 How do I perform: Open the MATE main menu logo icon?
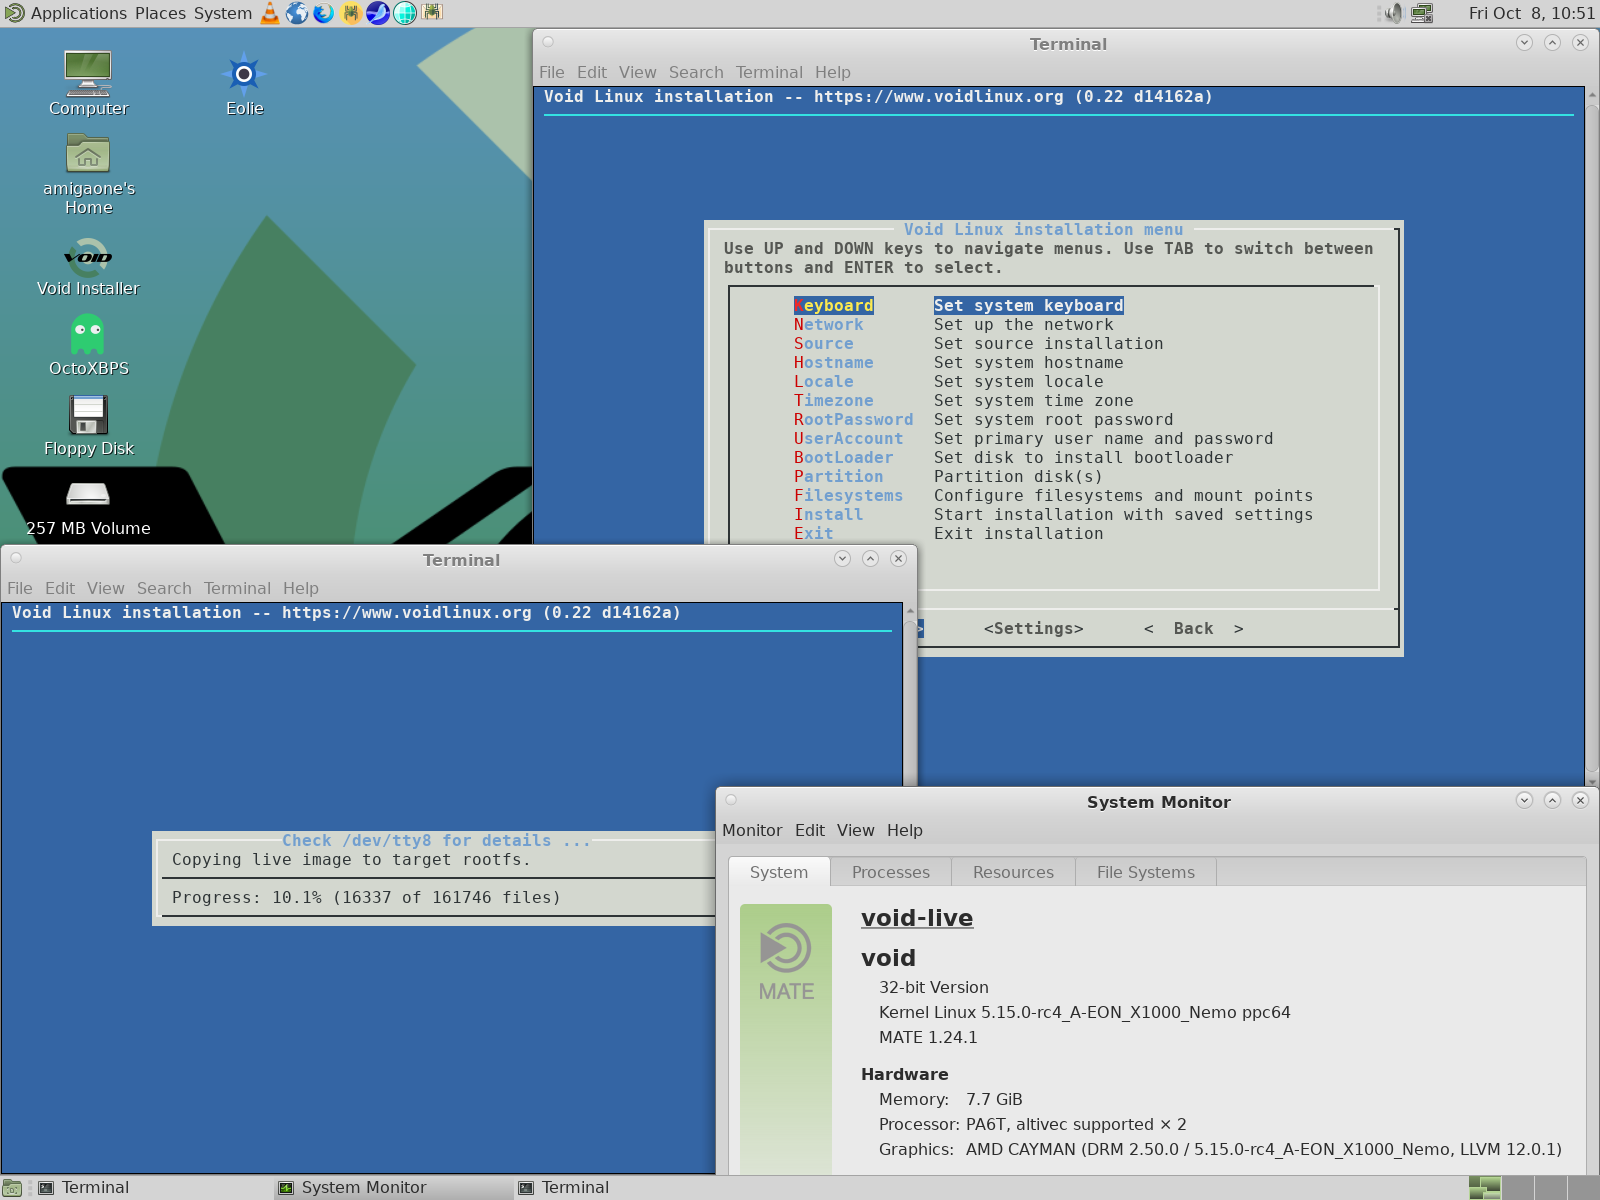(x=14, y=13)
